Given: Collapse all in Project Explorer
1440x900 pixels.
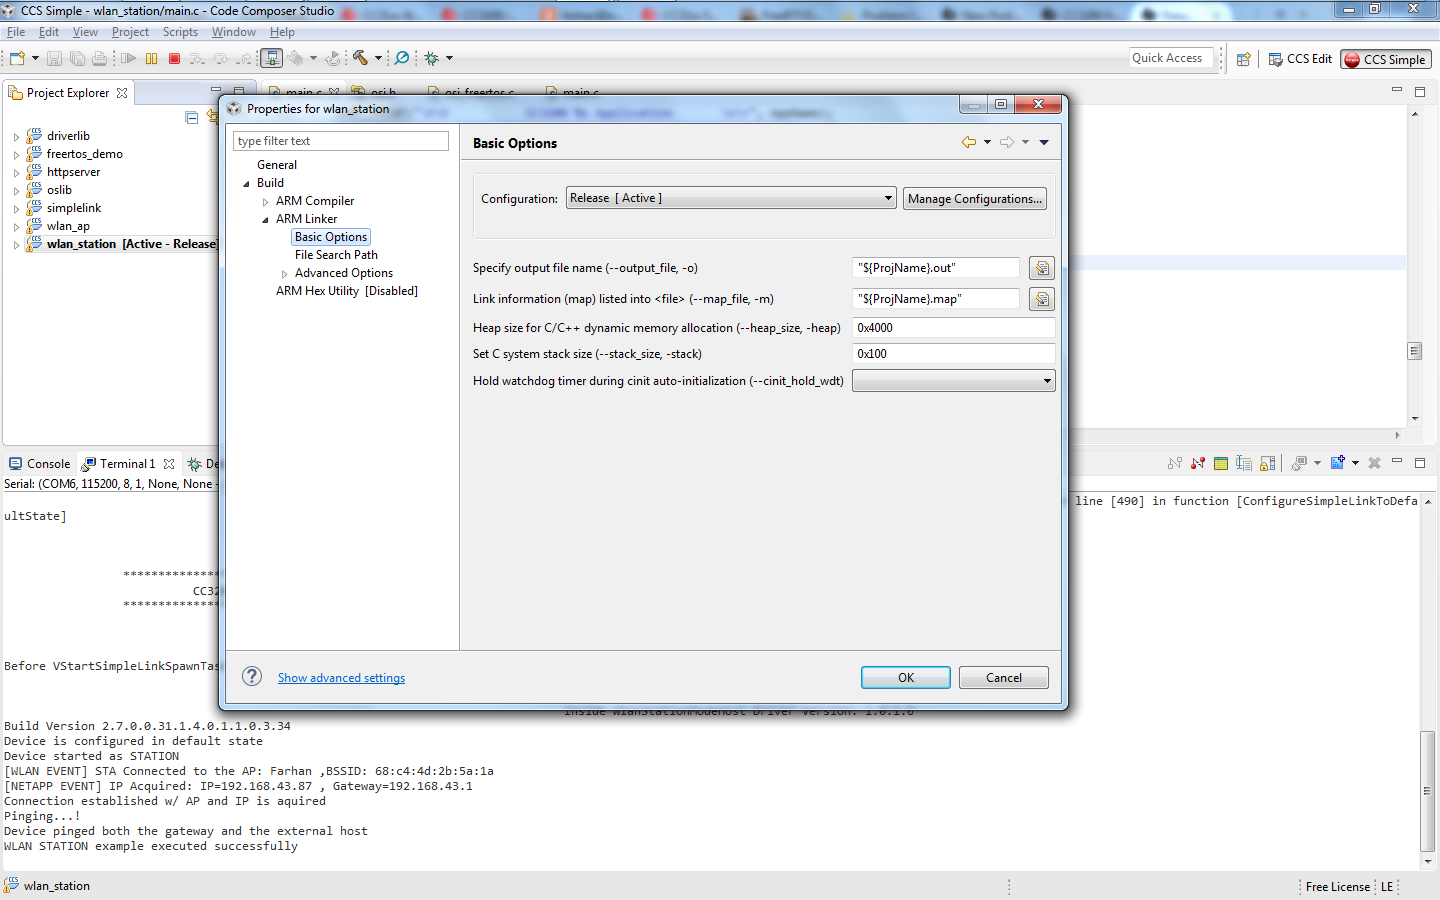Looking at the screenshot, I should click(192, 117).
